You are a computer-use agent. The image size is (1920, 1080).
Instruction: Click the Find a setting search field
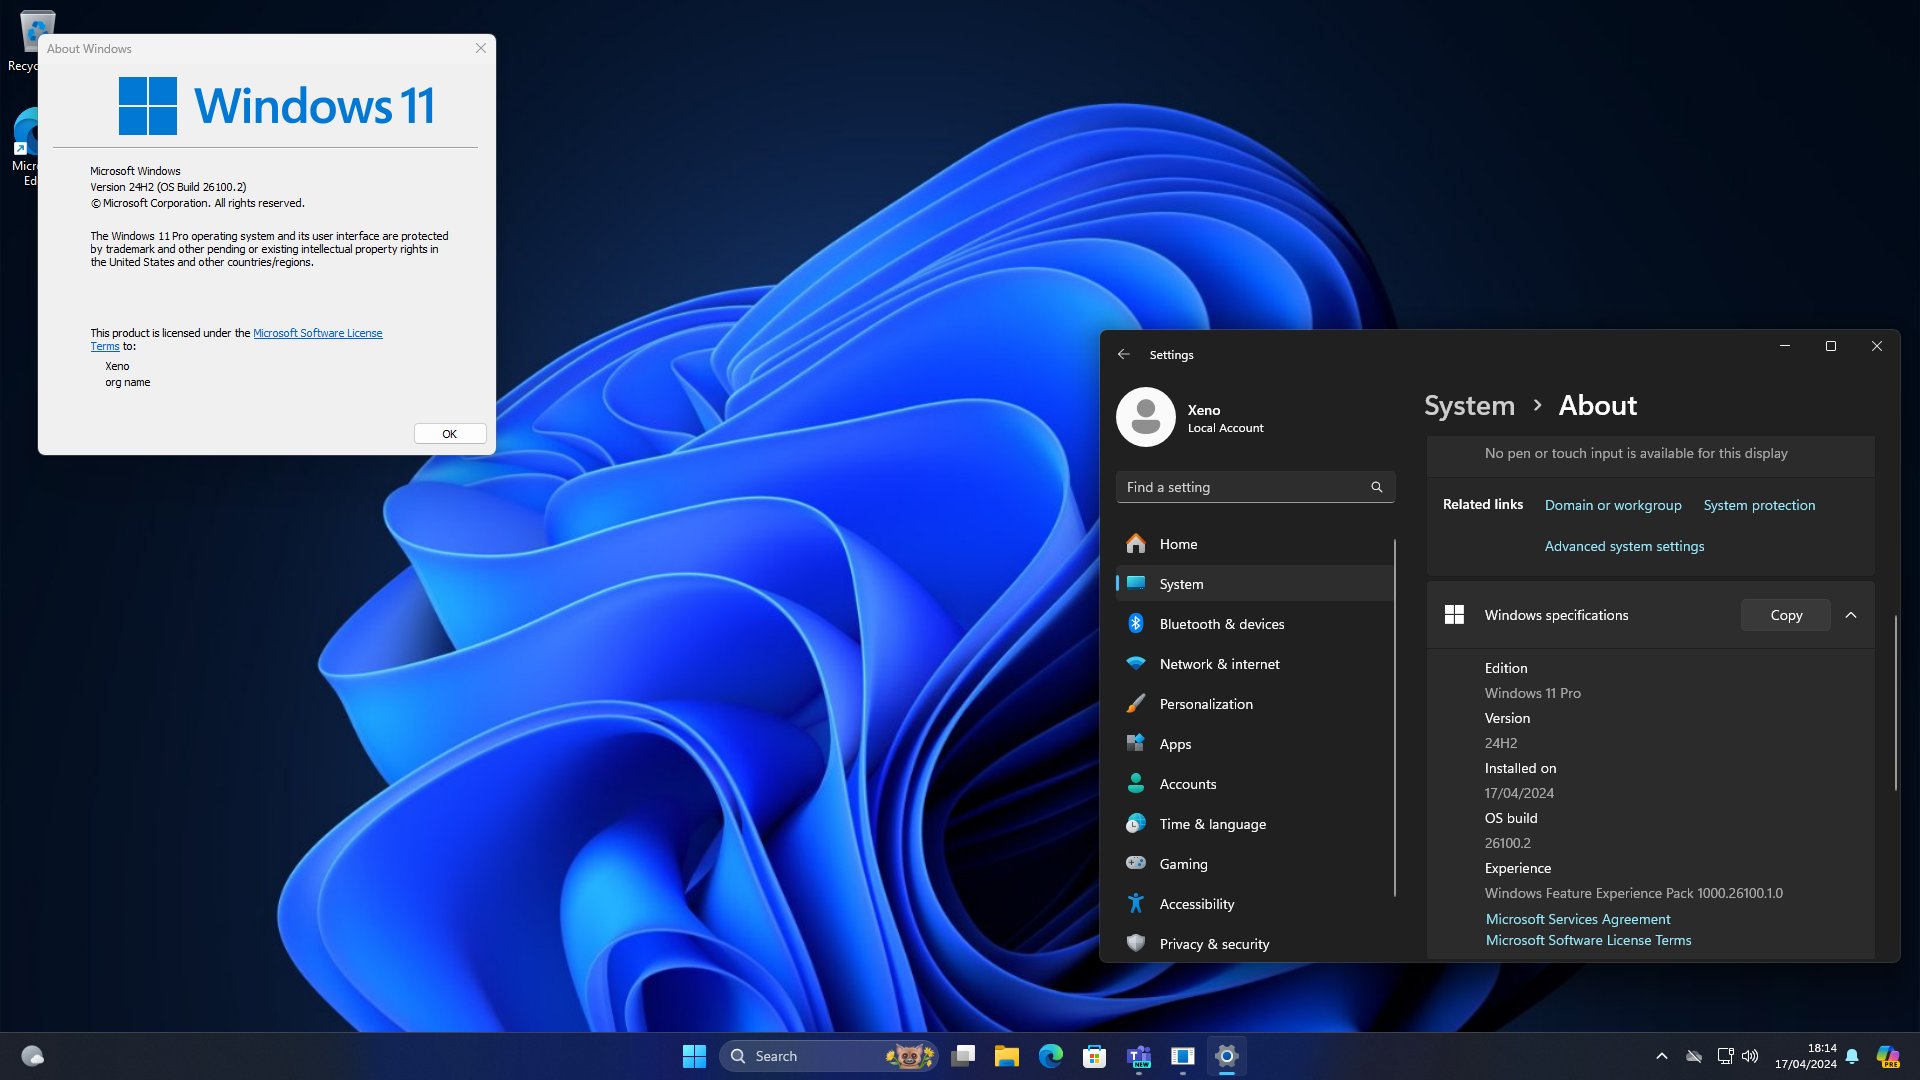[x=1240, y=487]
